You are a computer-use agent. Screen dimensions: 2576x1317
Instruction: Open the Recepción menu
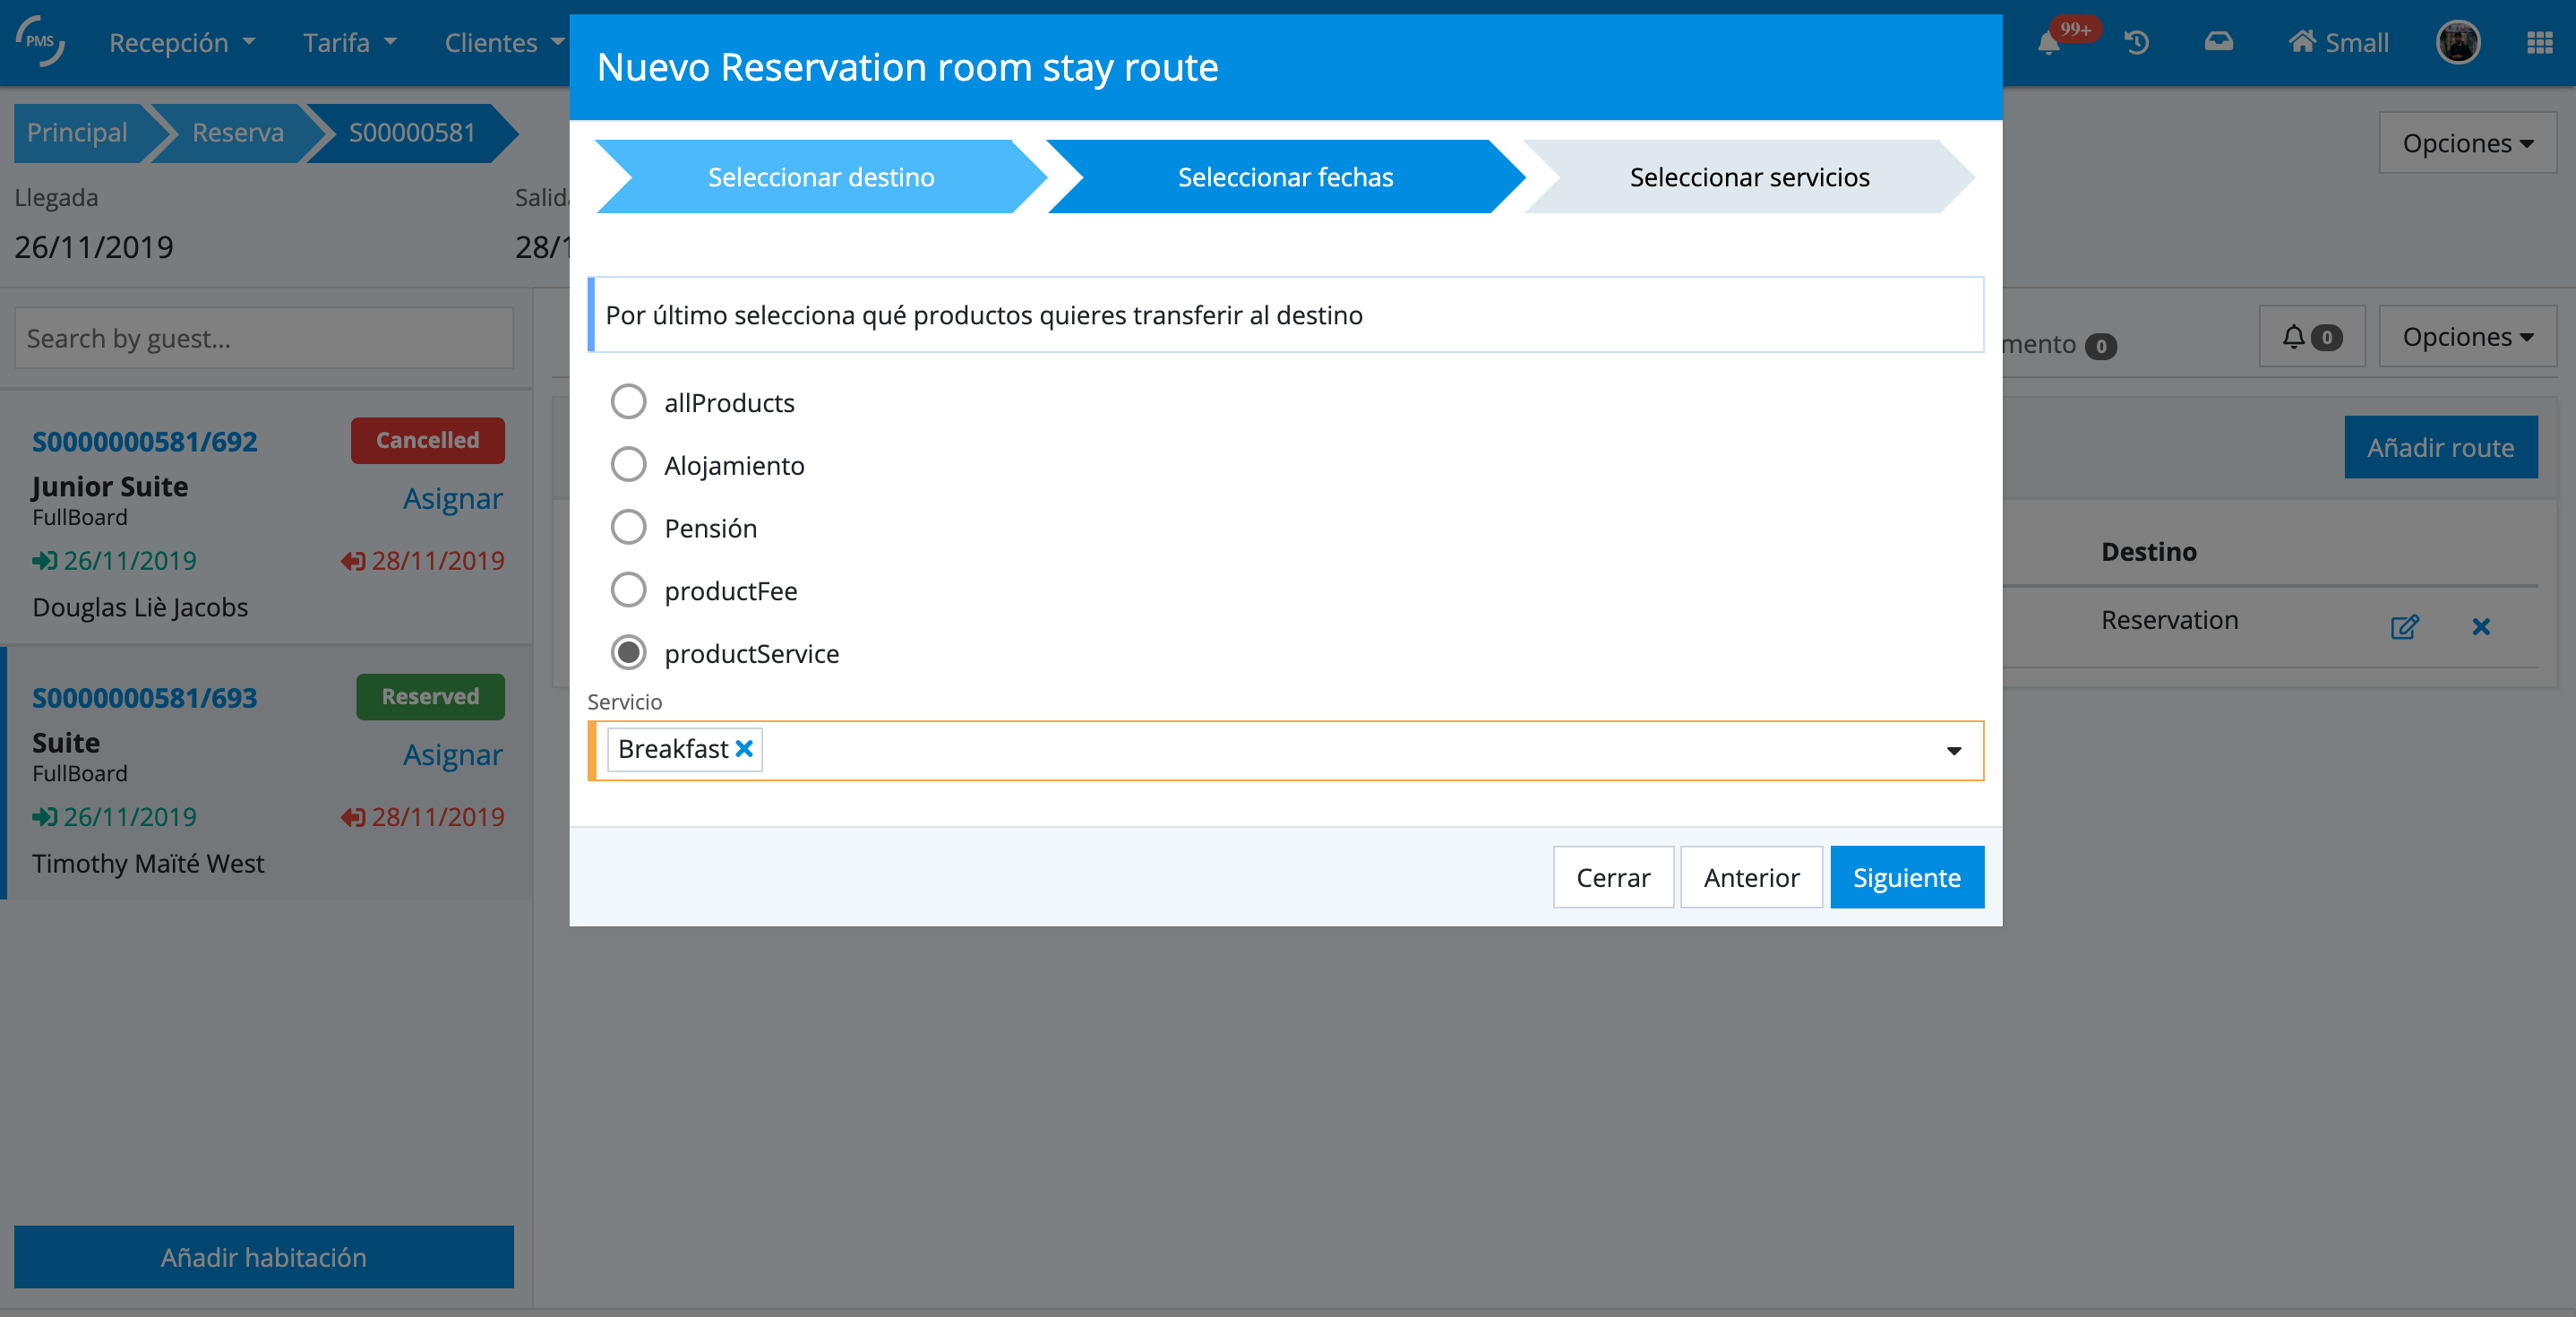point(182,43)
